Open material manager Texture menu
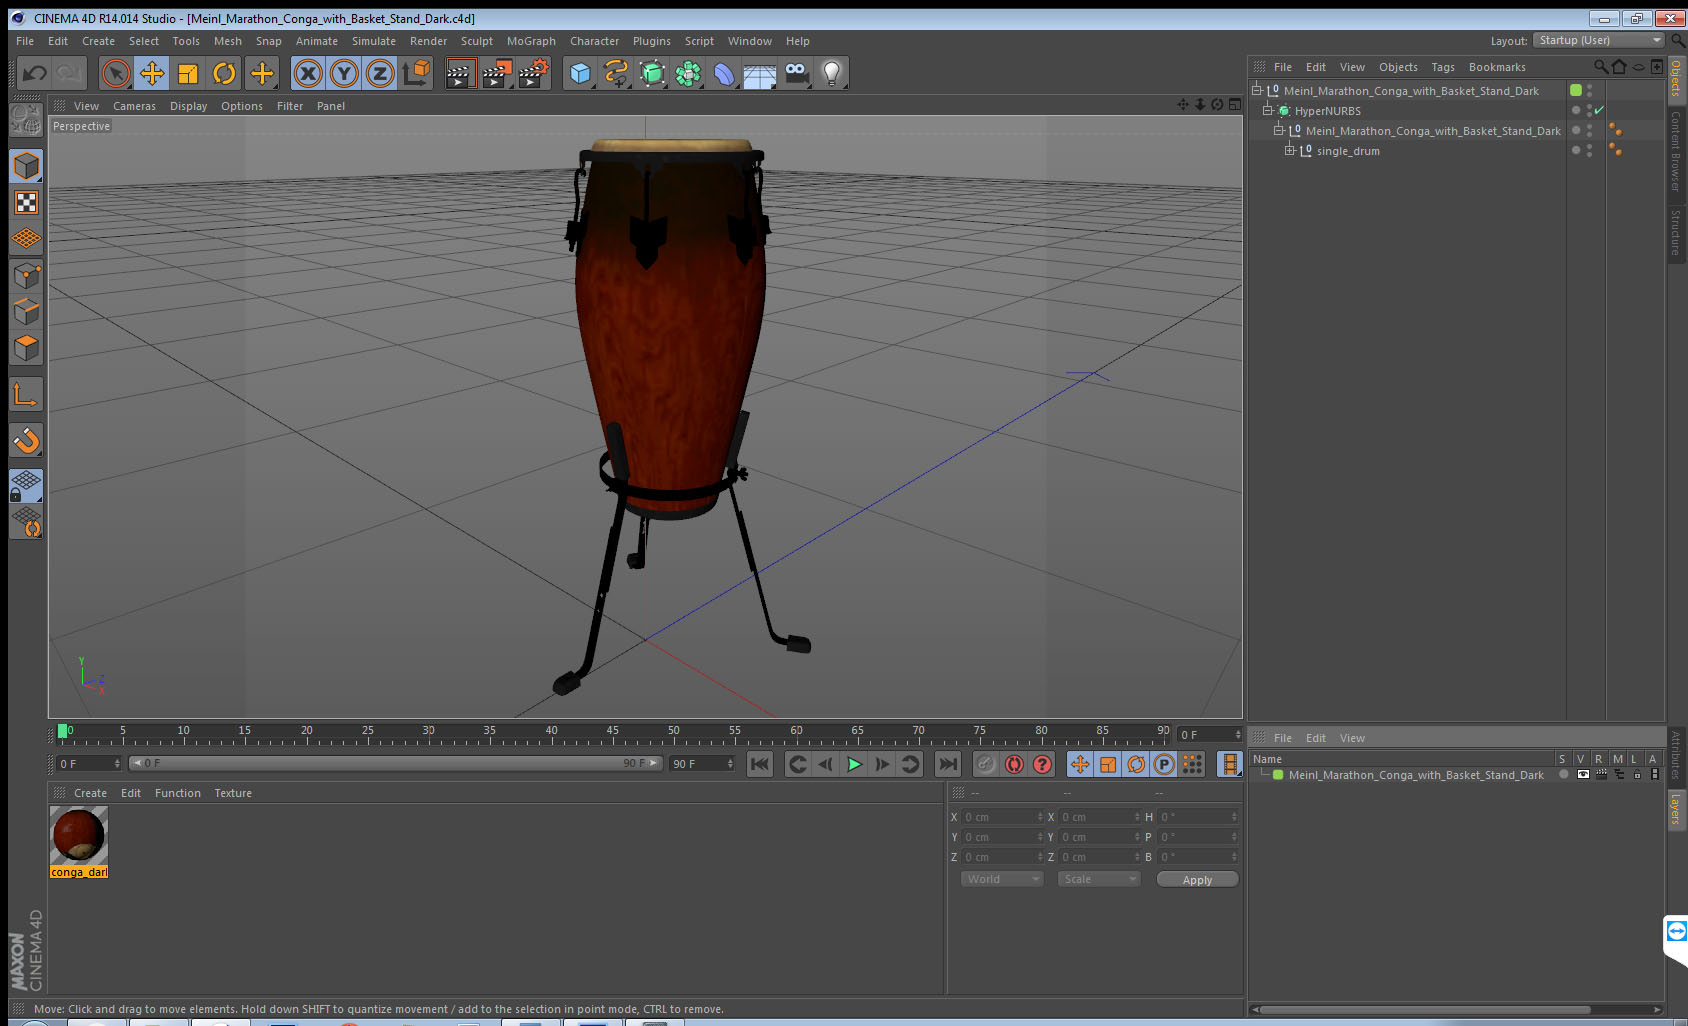Viewport: 1688px width, 1026px height. tap(233, 793)
